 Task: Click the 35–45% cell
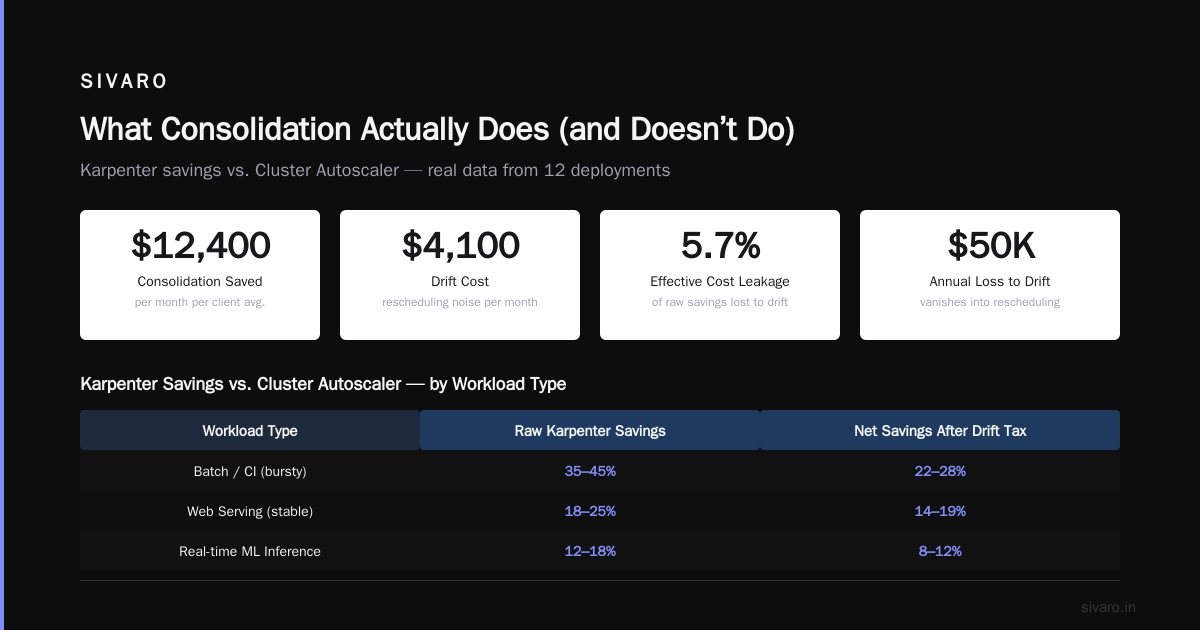click(590, 471)
